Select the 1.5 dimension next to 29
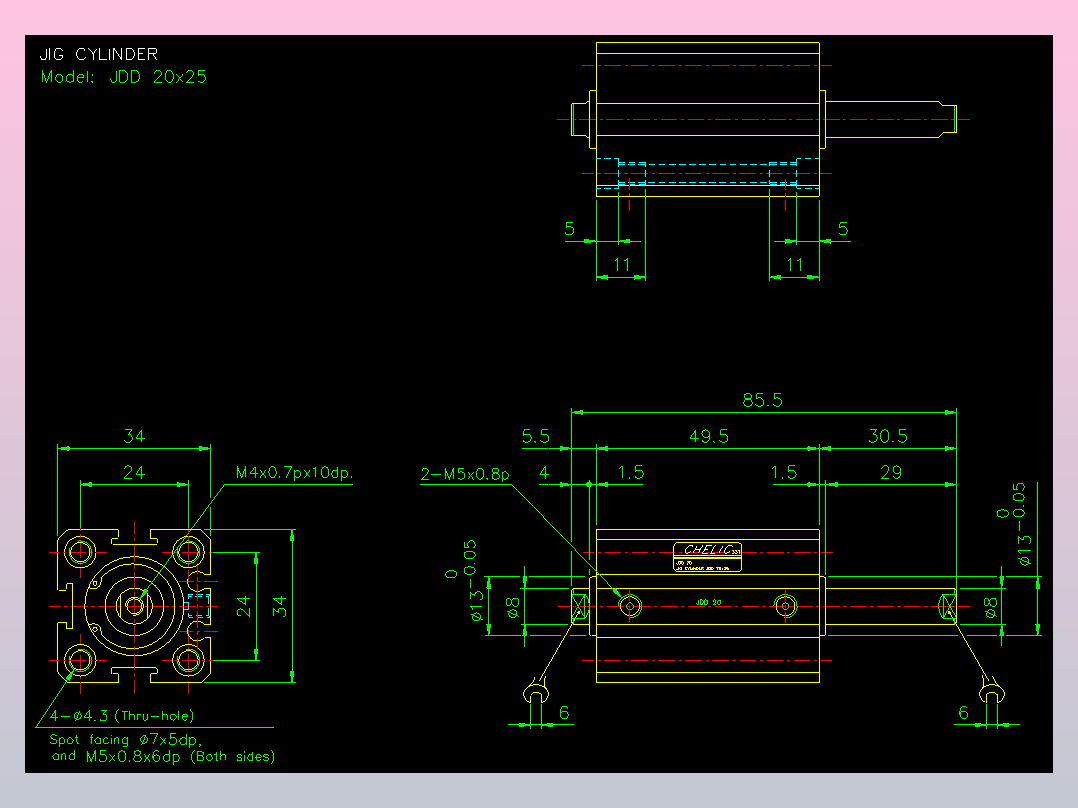 [x=784, y=472]
